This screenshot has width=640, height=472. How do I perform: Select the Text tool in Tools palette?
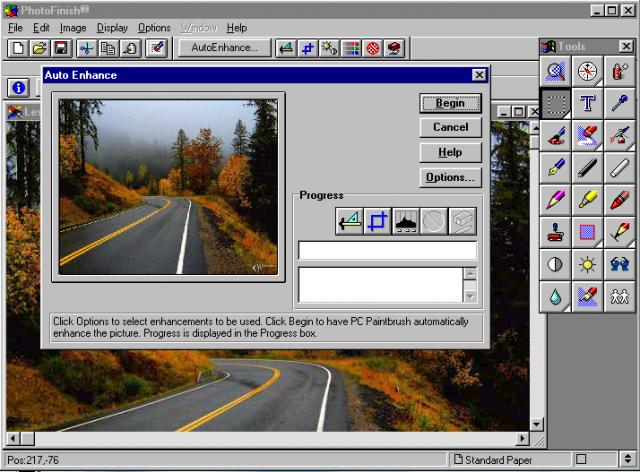588,103
